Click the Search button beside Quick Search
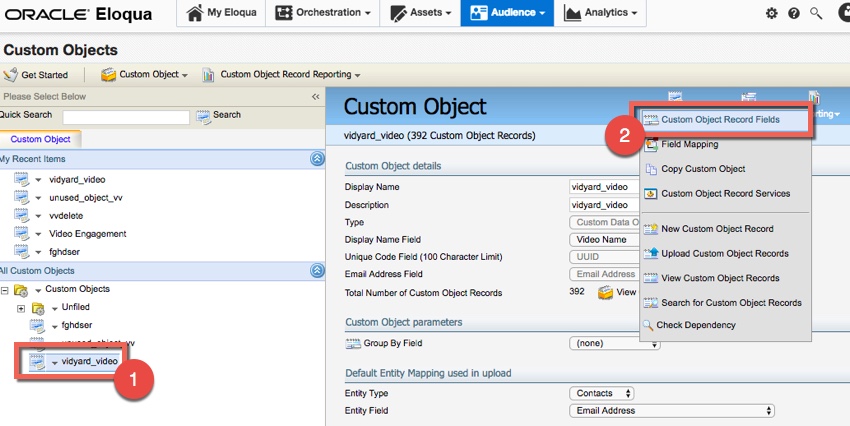Image resolution: width=850 pixels, height=426 pixels. 218,115
